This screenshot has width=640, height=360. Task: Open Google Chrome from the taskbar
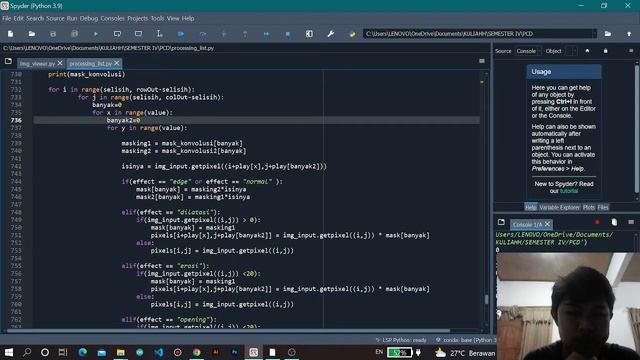197,352
